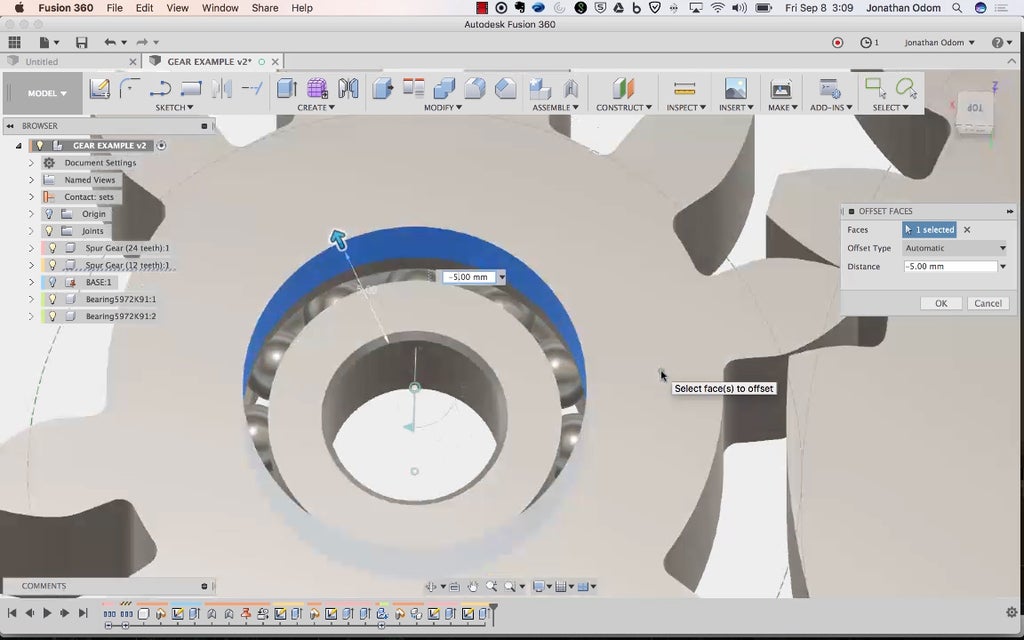
Task: Click the Measure icon under Inspect
Action: (x=684, y=89)
